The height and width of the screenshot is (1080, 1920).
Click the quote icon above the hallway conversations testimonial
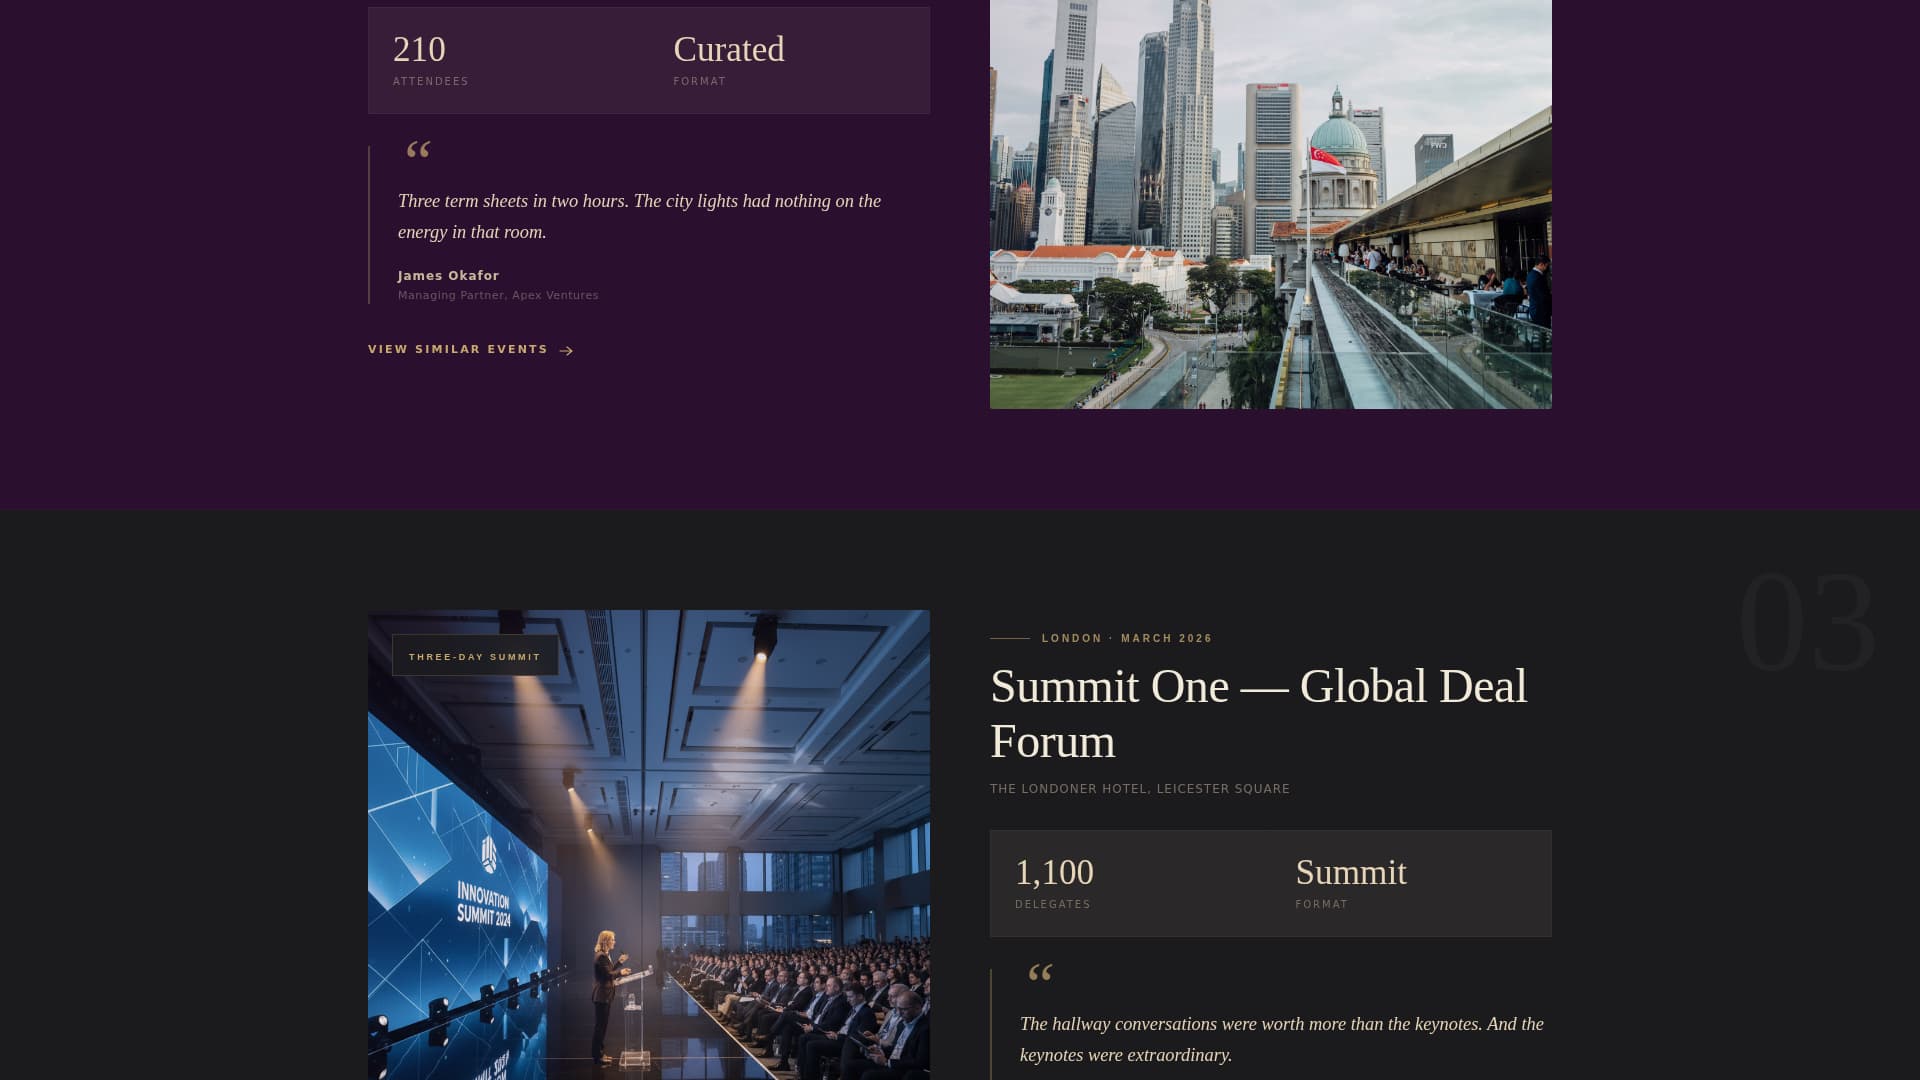click(1041, 973)
